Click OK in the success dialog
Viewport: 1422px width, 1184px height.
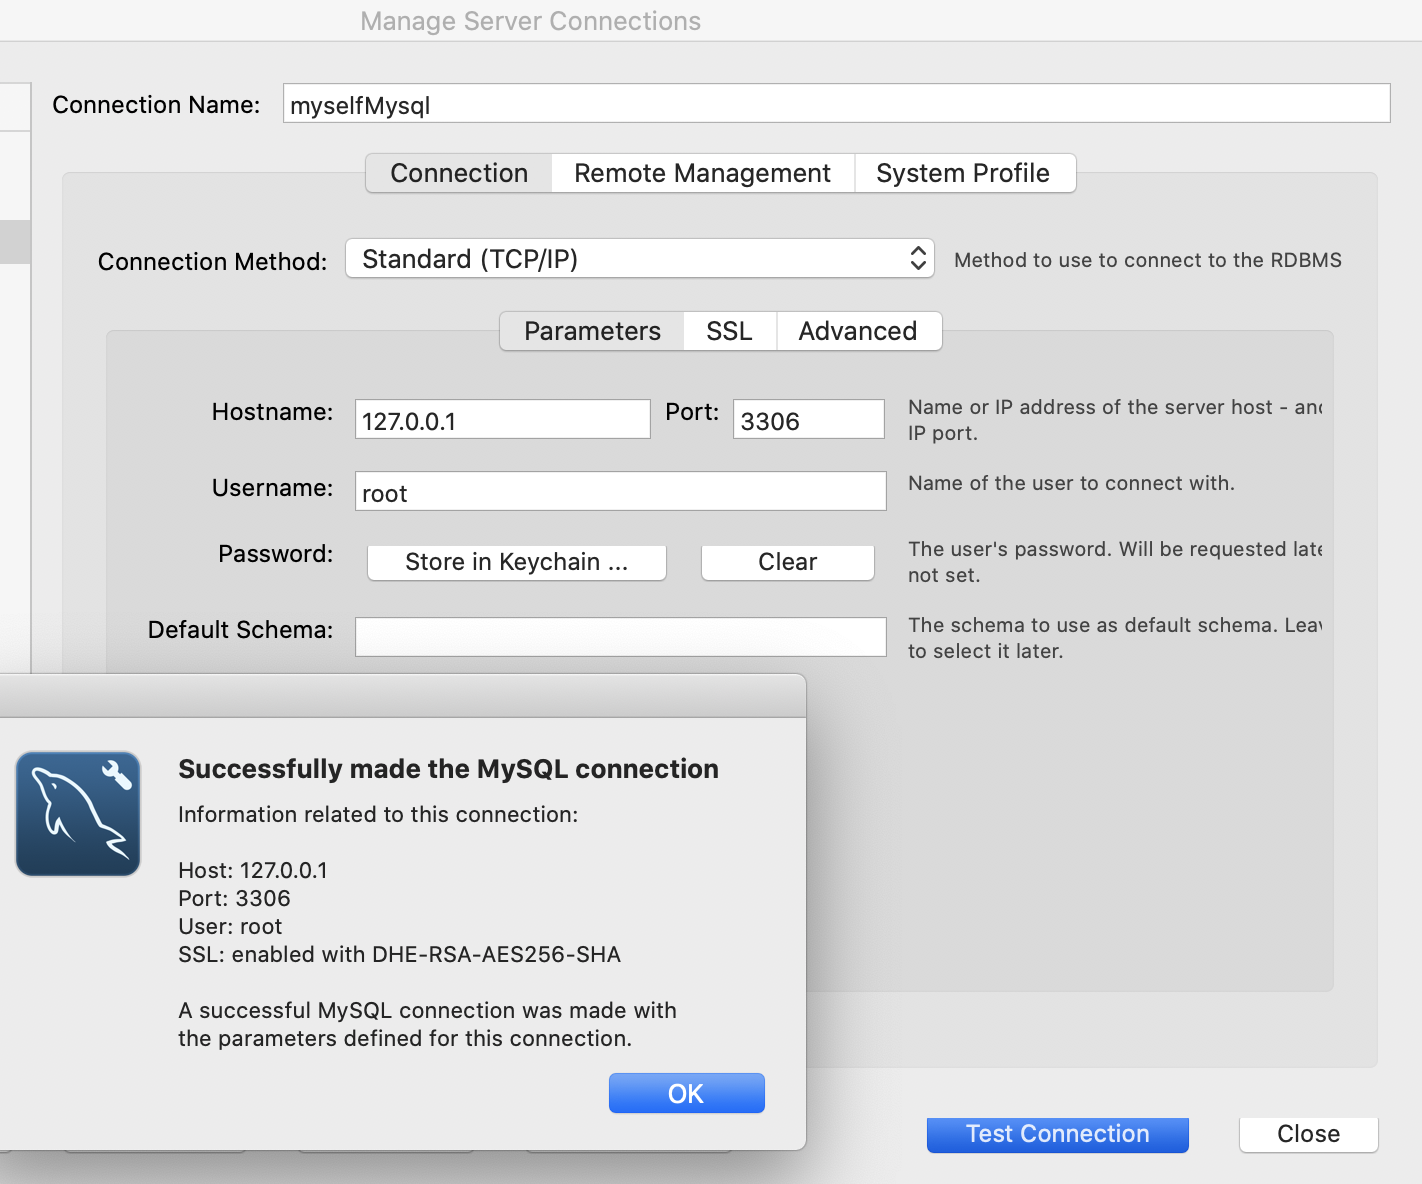click(686, 1093)
